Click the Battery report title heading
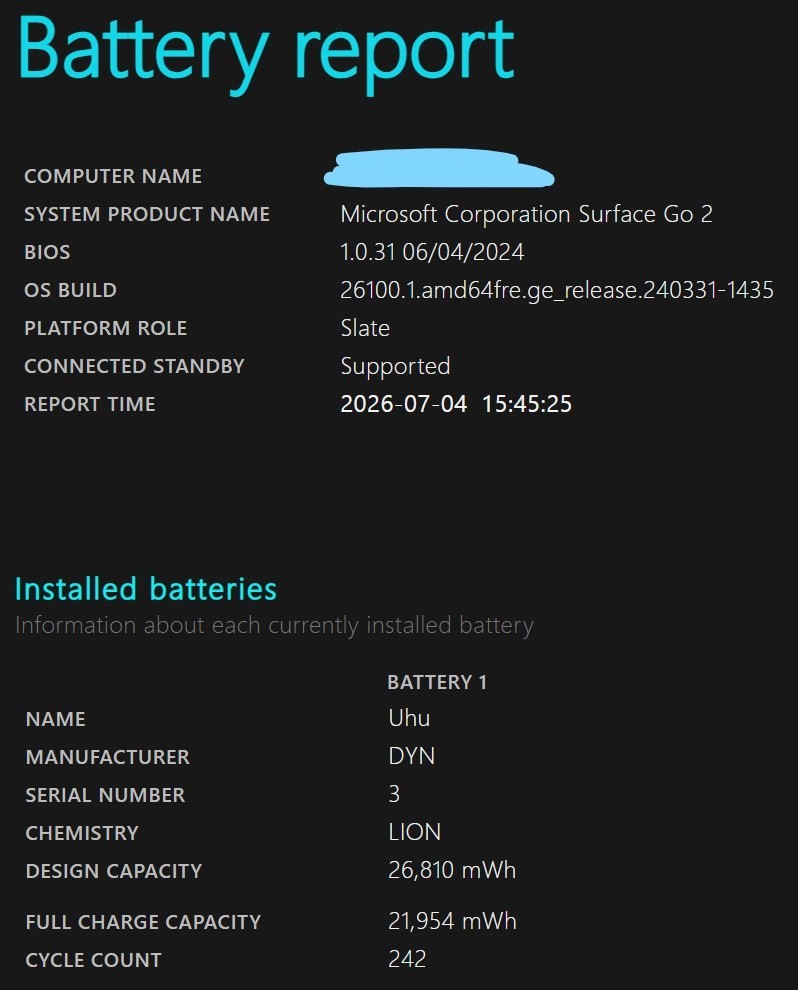798x990 pixels. click(266, 53)
